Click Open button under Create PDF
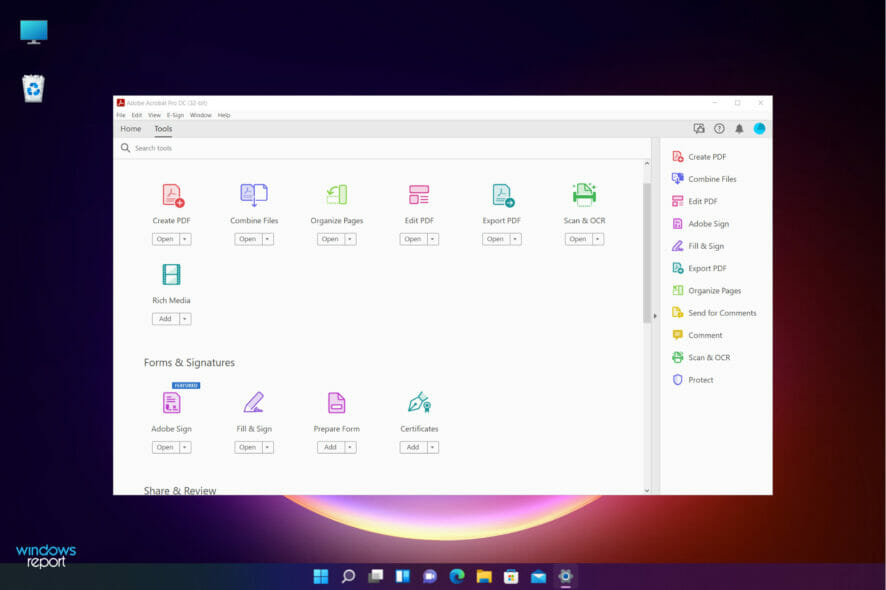This screenshot has width=886, height=590. pos(165,239)
